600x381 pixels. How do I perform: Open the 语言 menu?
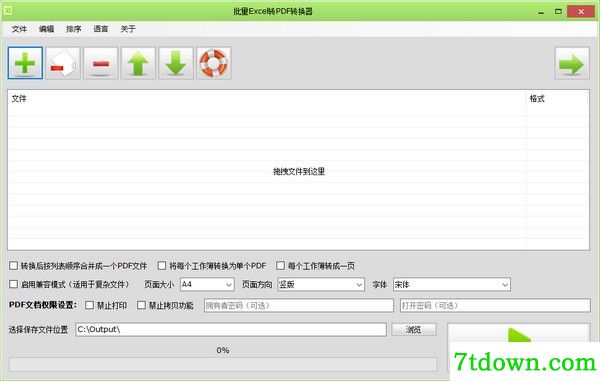click(x=101, y=29)
